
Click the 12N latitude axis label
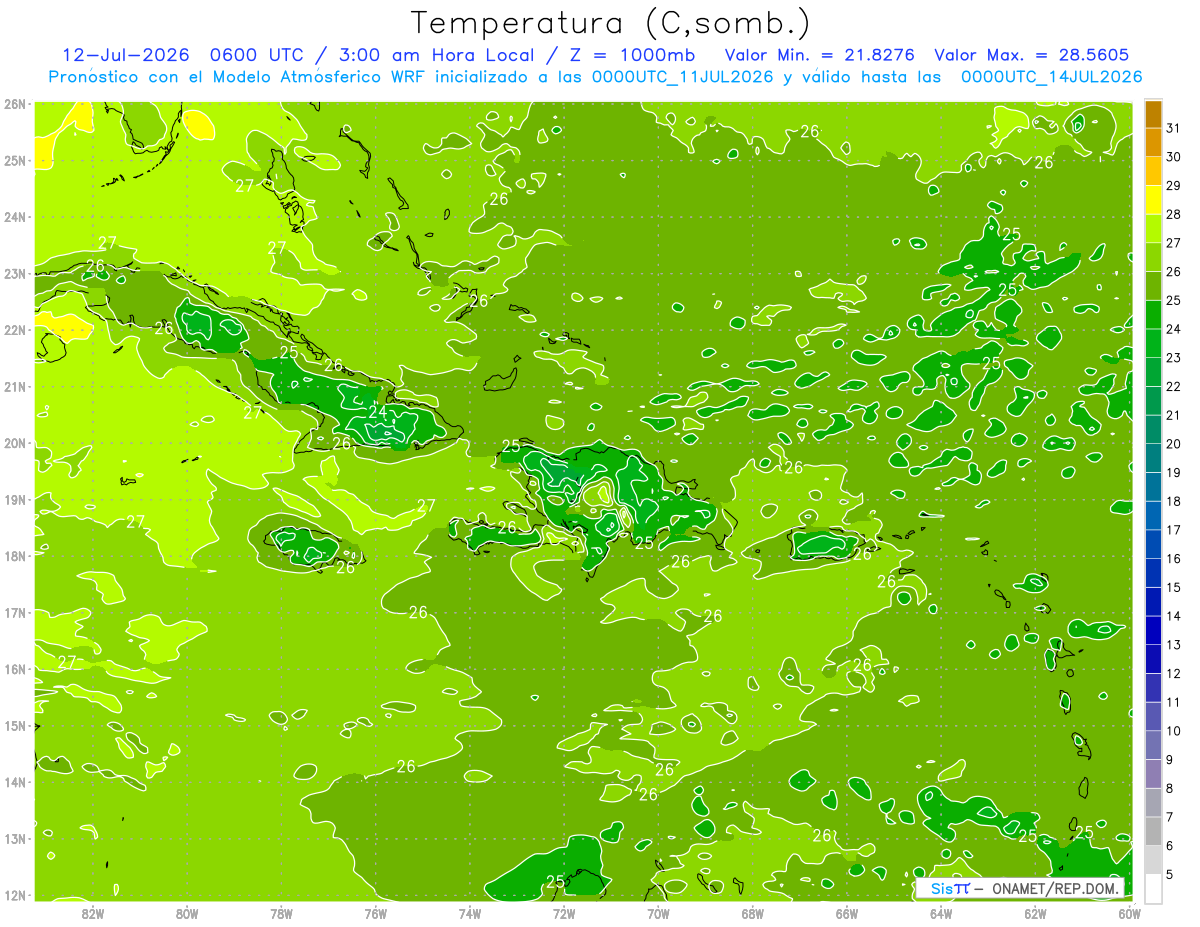pos(14,895)
